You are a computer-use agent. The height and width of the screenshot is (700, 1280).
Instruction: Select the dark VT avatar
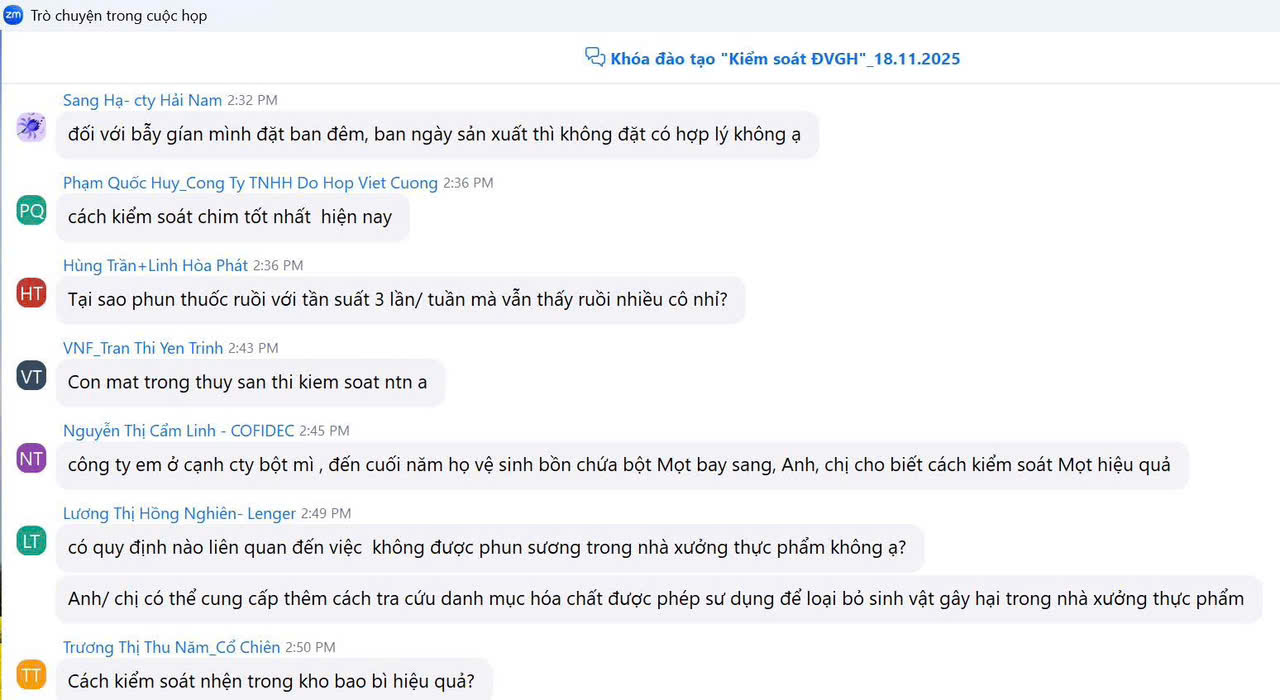coord(32,376)
